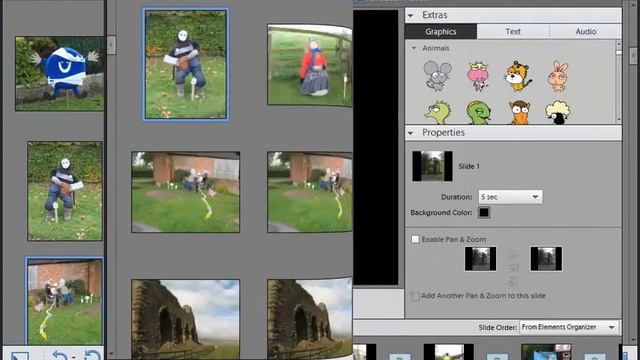The height and width of the screenshot is (360, 640).
Task: Switch to the Text tab
Action: coord(513,31)
